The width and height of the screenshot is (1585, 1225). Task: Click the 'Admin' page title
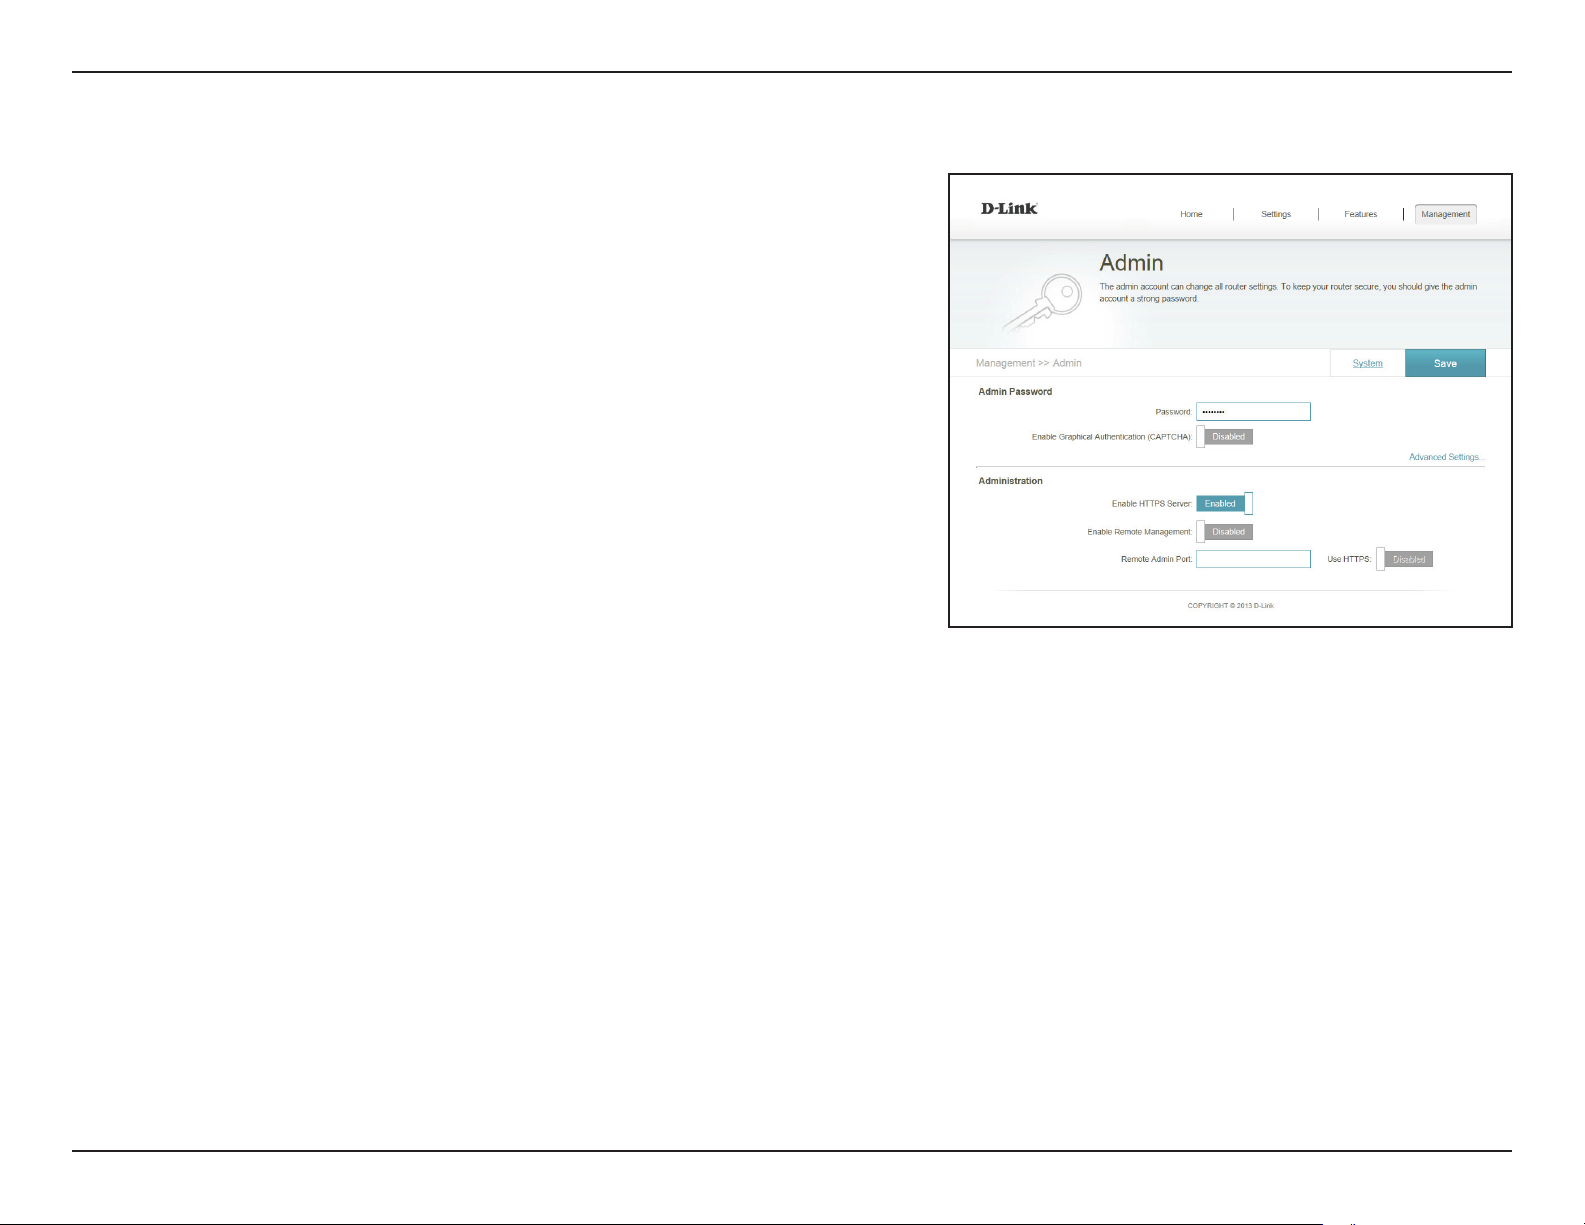coord(1131,263)
